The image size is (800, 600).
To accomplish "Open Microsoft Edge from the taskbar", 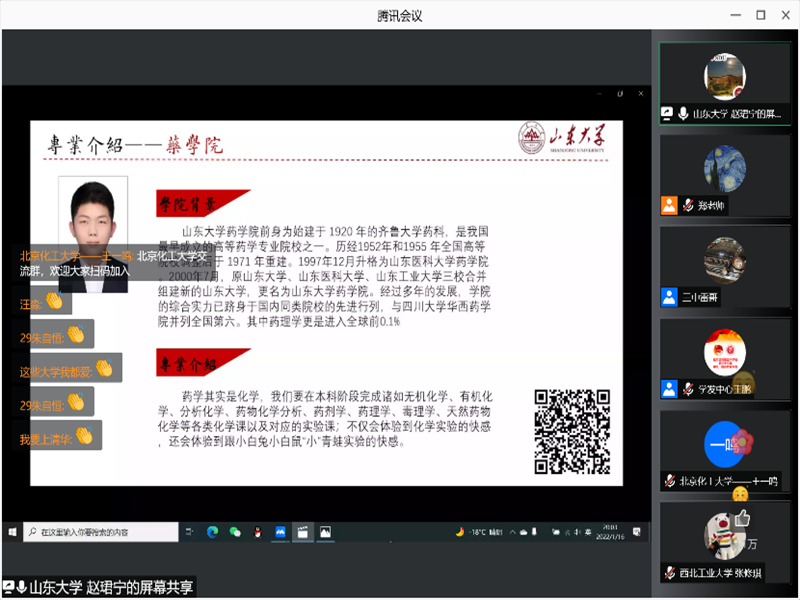I will pyautogui.click(x=213, y=532).
